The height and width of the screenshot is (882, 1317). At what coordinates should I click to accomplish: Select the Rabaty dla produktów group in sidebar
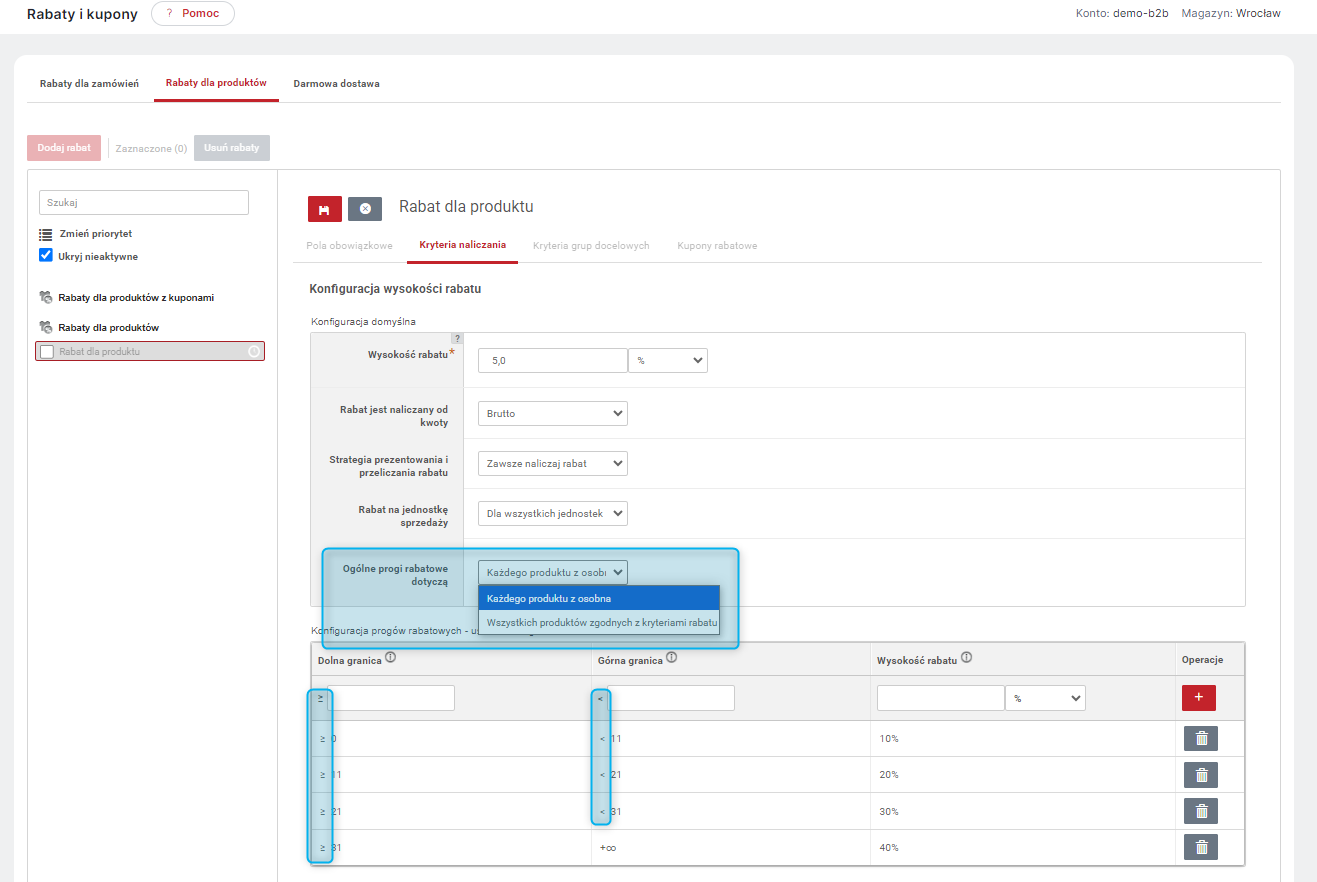[x=108, y=328]
